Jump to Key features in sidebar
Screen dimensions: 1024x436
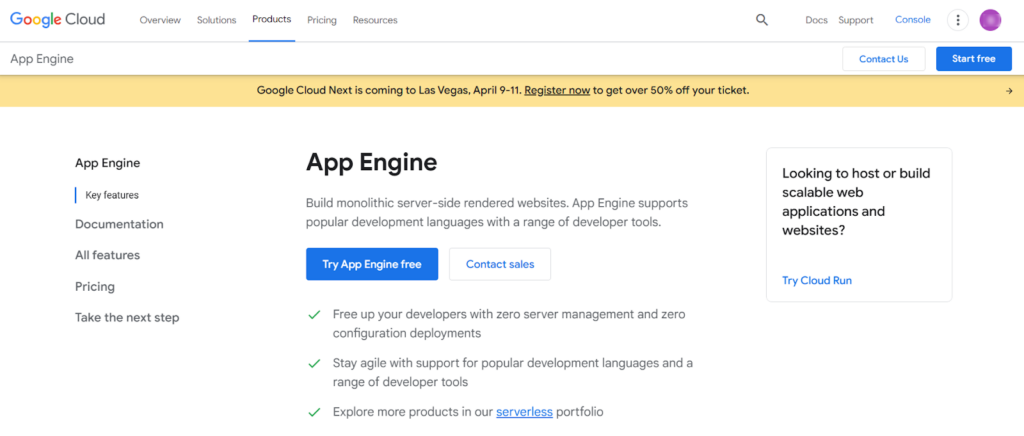(112, 195)
